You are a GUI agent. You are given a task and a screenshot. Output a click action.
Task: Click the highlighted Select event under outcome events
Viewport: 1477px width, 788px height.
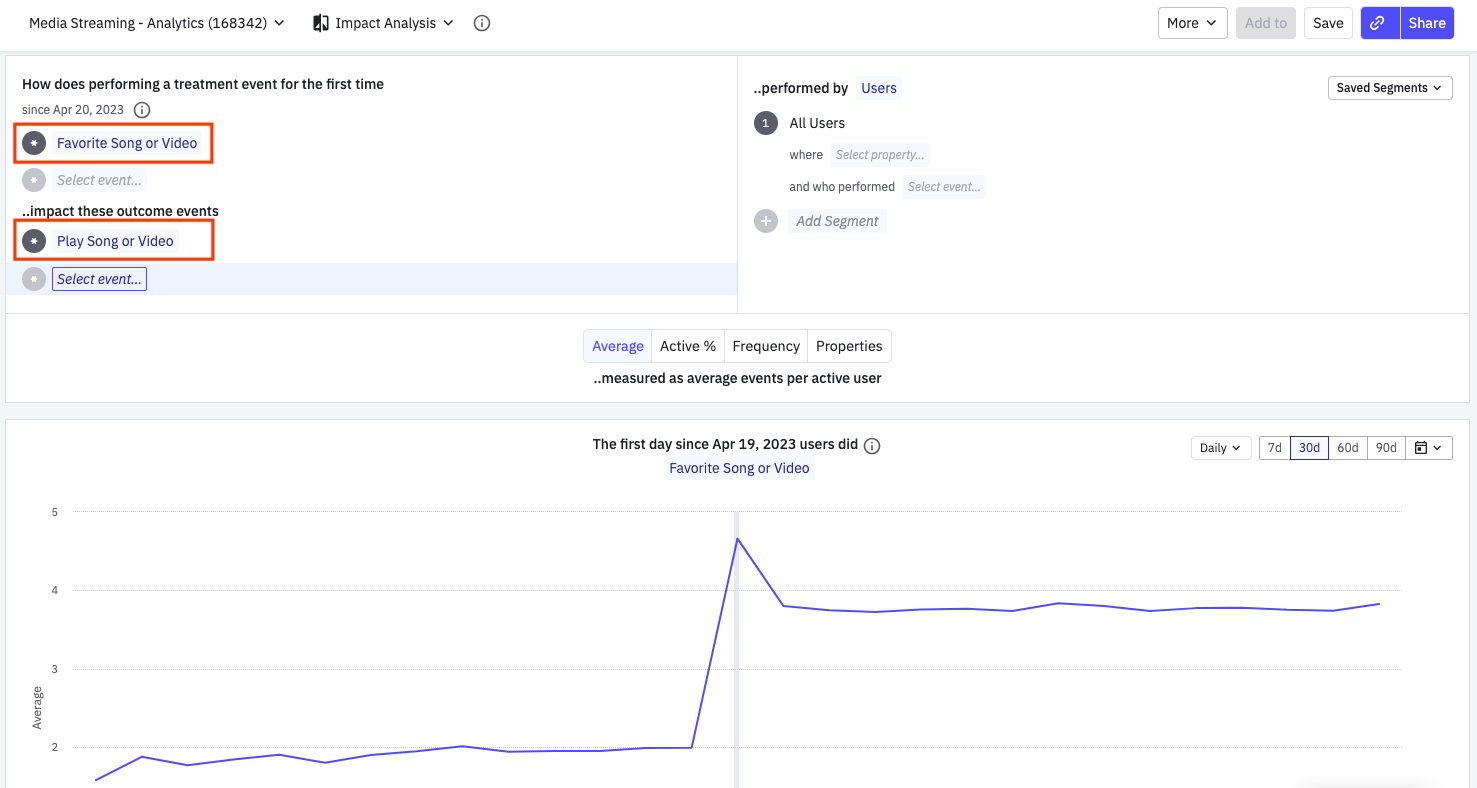(99, 279)
